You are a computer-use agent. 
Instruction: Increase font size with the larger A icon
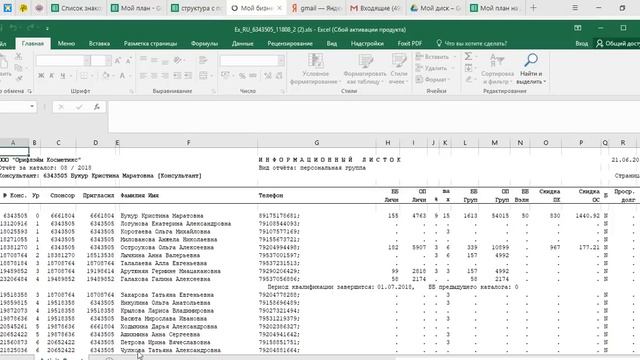point(118,61)
